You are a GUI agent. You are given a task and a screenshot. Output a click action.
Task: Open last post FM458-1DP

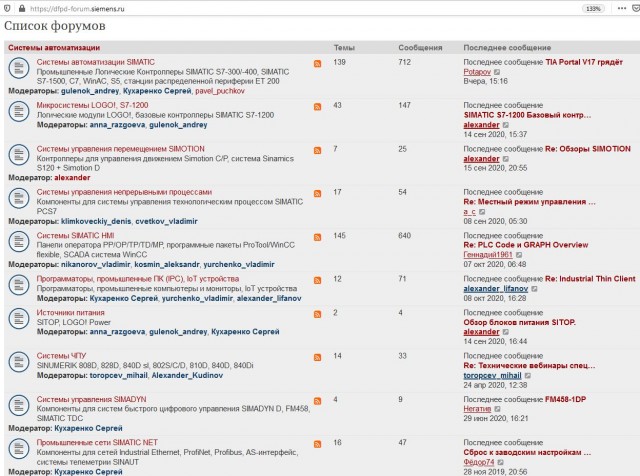(x=565, y=399)
